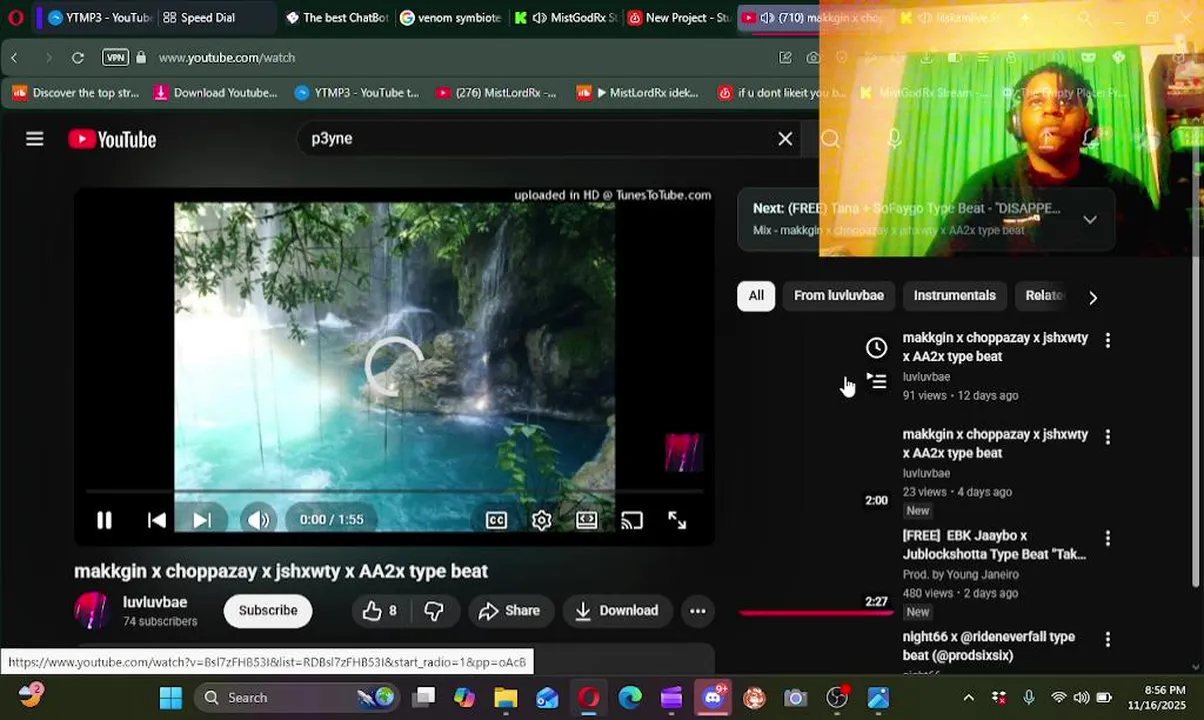Dislike the video with thumbs down
The height and width of the screenshot is (720, 1204).
(x=434, y=611)
